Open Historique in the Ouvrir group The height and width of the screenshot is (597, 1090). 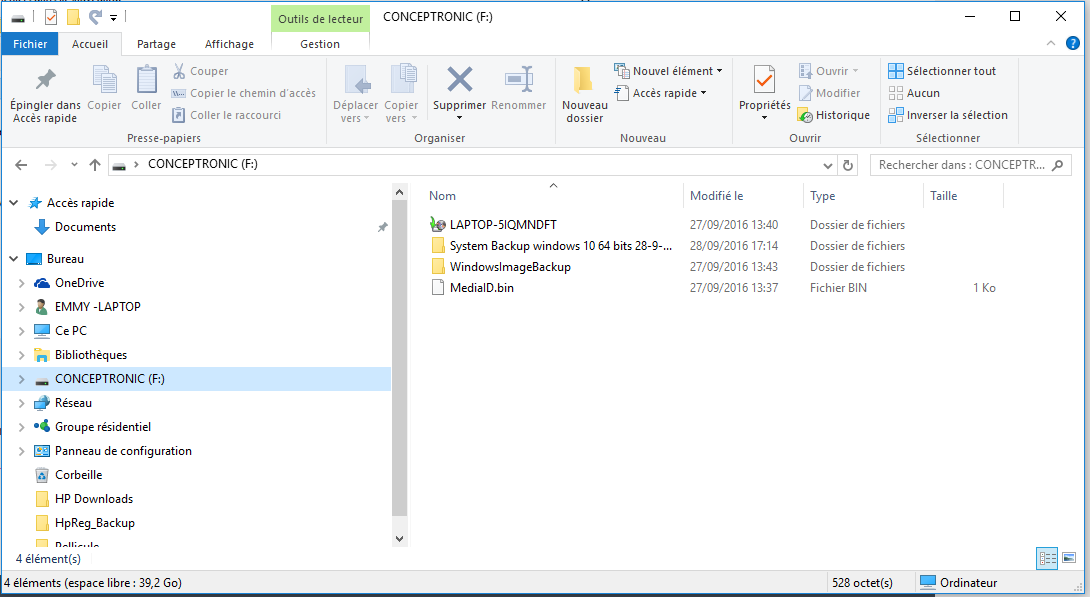(834, 115)
